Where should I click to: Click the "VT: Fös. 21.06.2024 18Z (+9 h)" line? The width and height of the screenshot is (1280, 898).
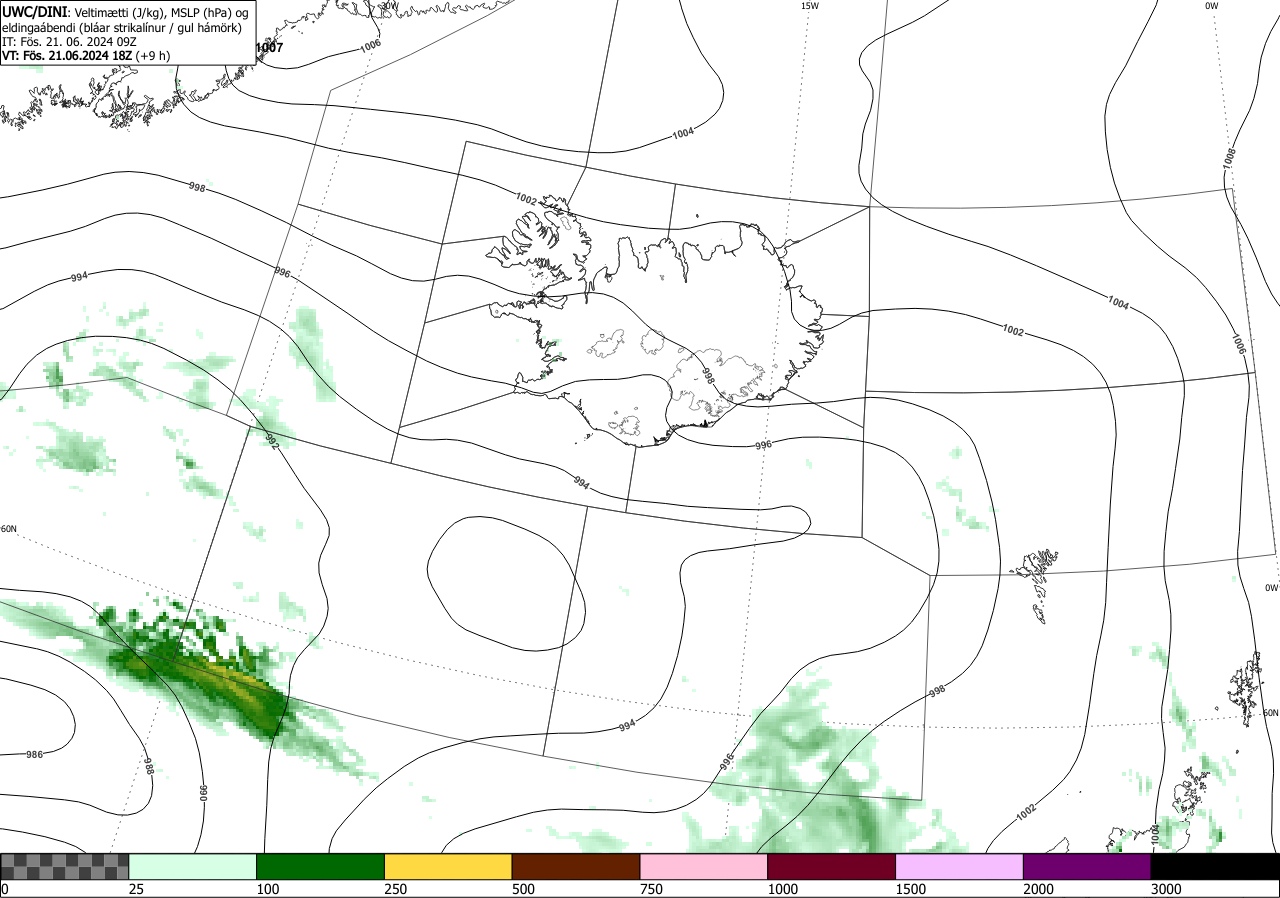coord(87,57)
